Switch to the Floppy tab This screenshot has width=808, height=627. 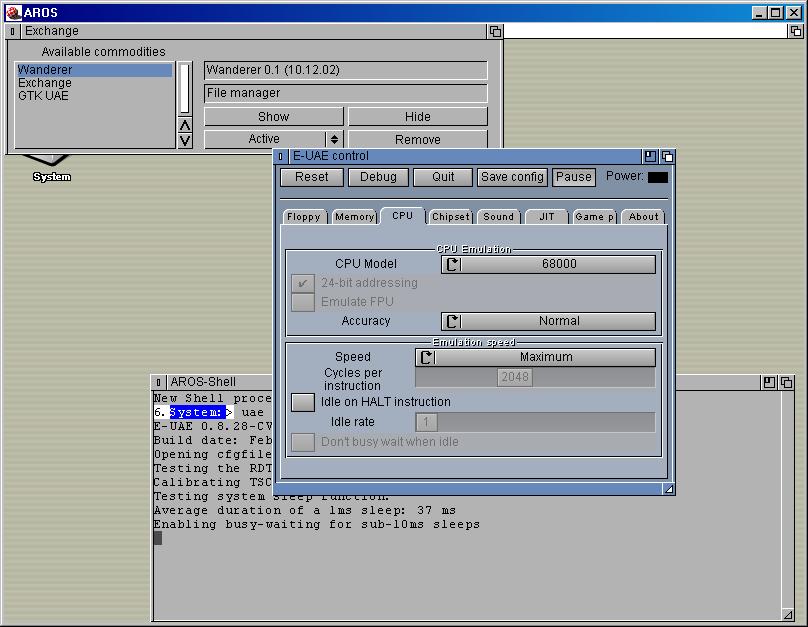(x=304, y=217)
